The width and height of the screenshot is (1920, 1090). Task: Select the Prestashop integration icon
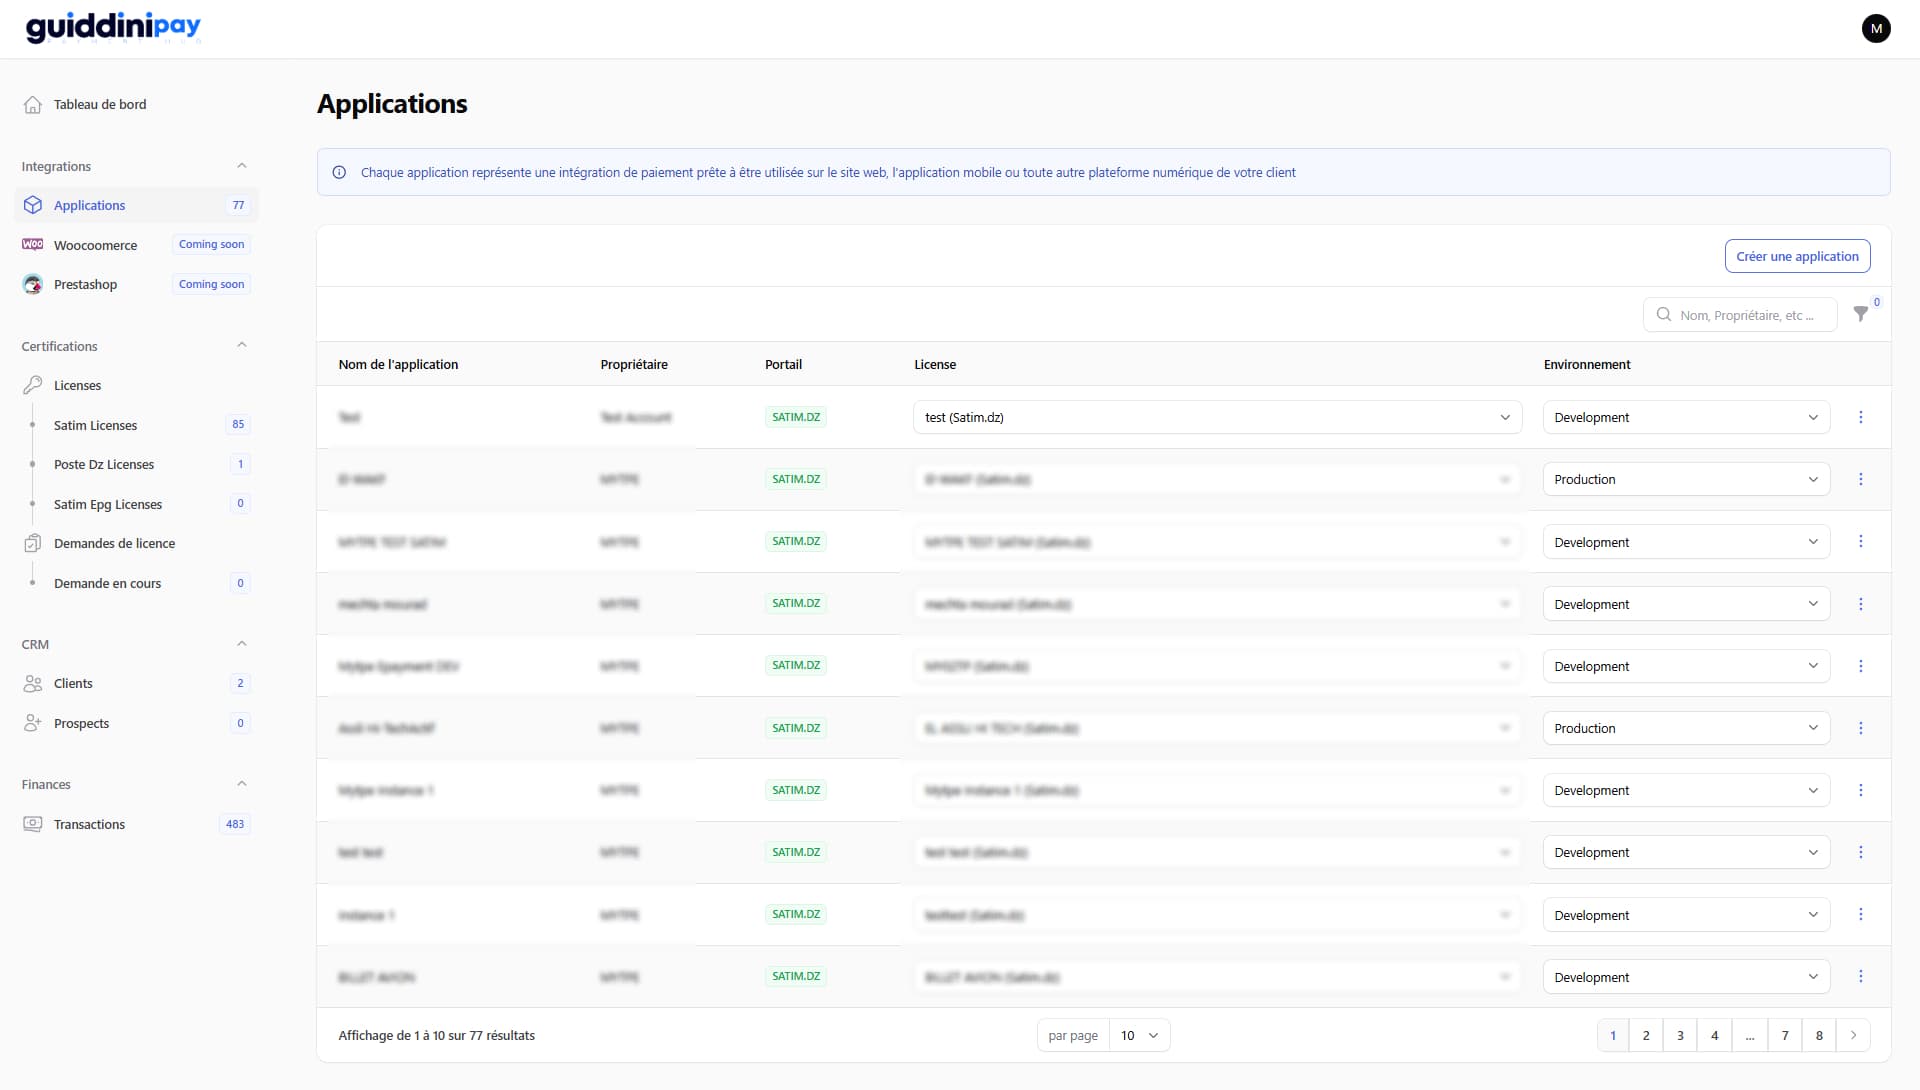click(x=32, y=284)
